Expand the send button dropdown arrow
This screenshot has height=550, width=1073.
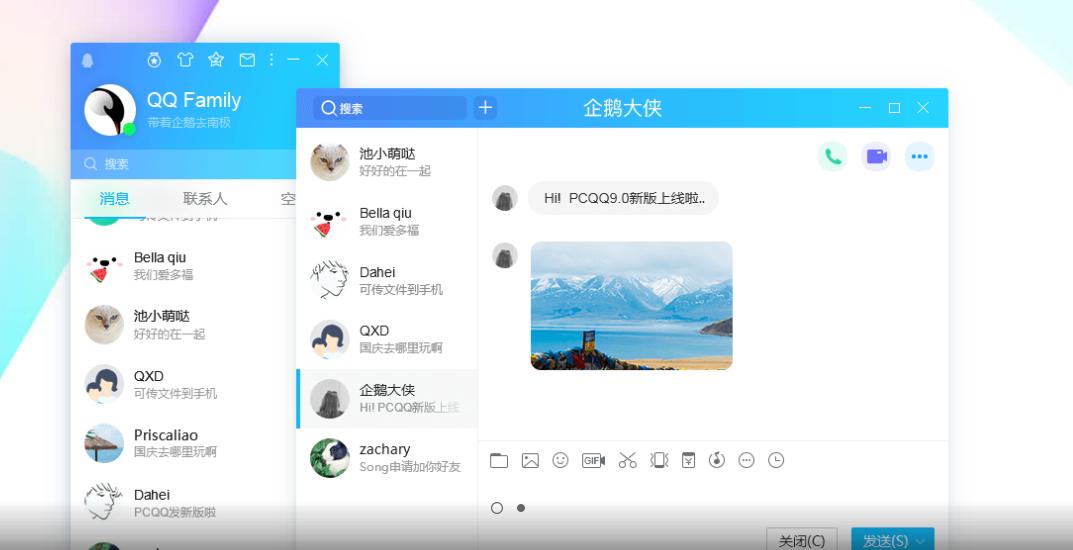tap(922, 540)
